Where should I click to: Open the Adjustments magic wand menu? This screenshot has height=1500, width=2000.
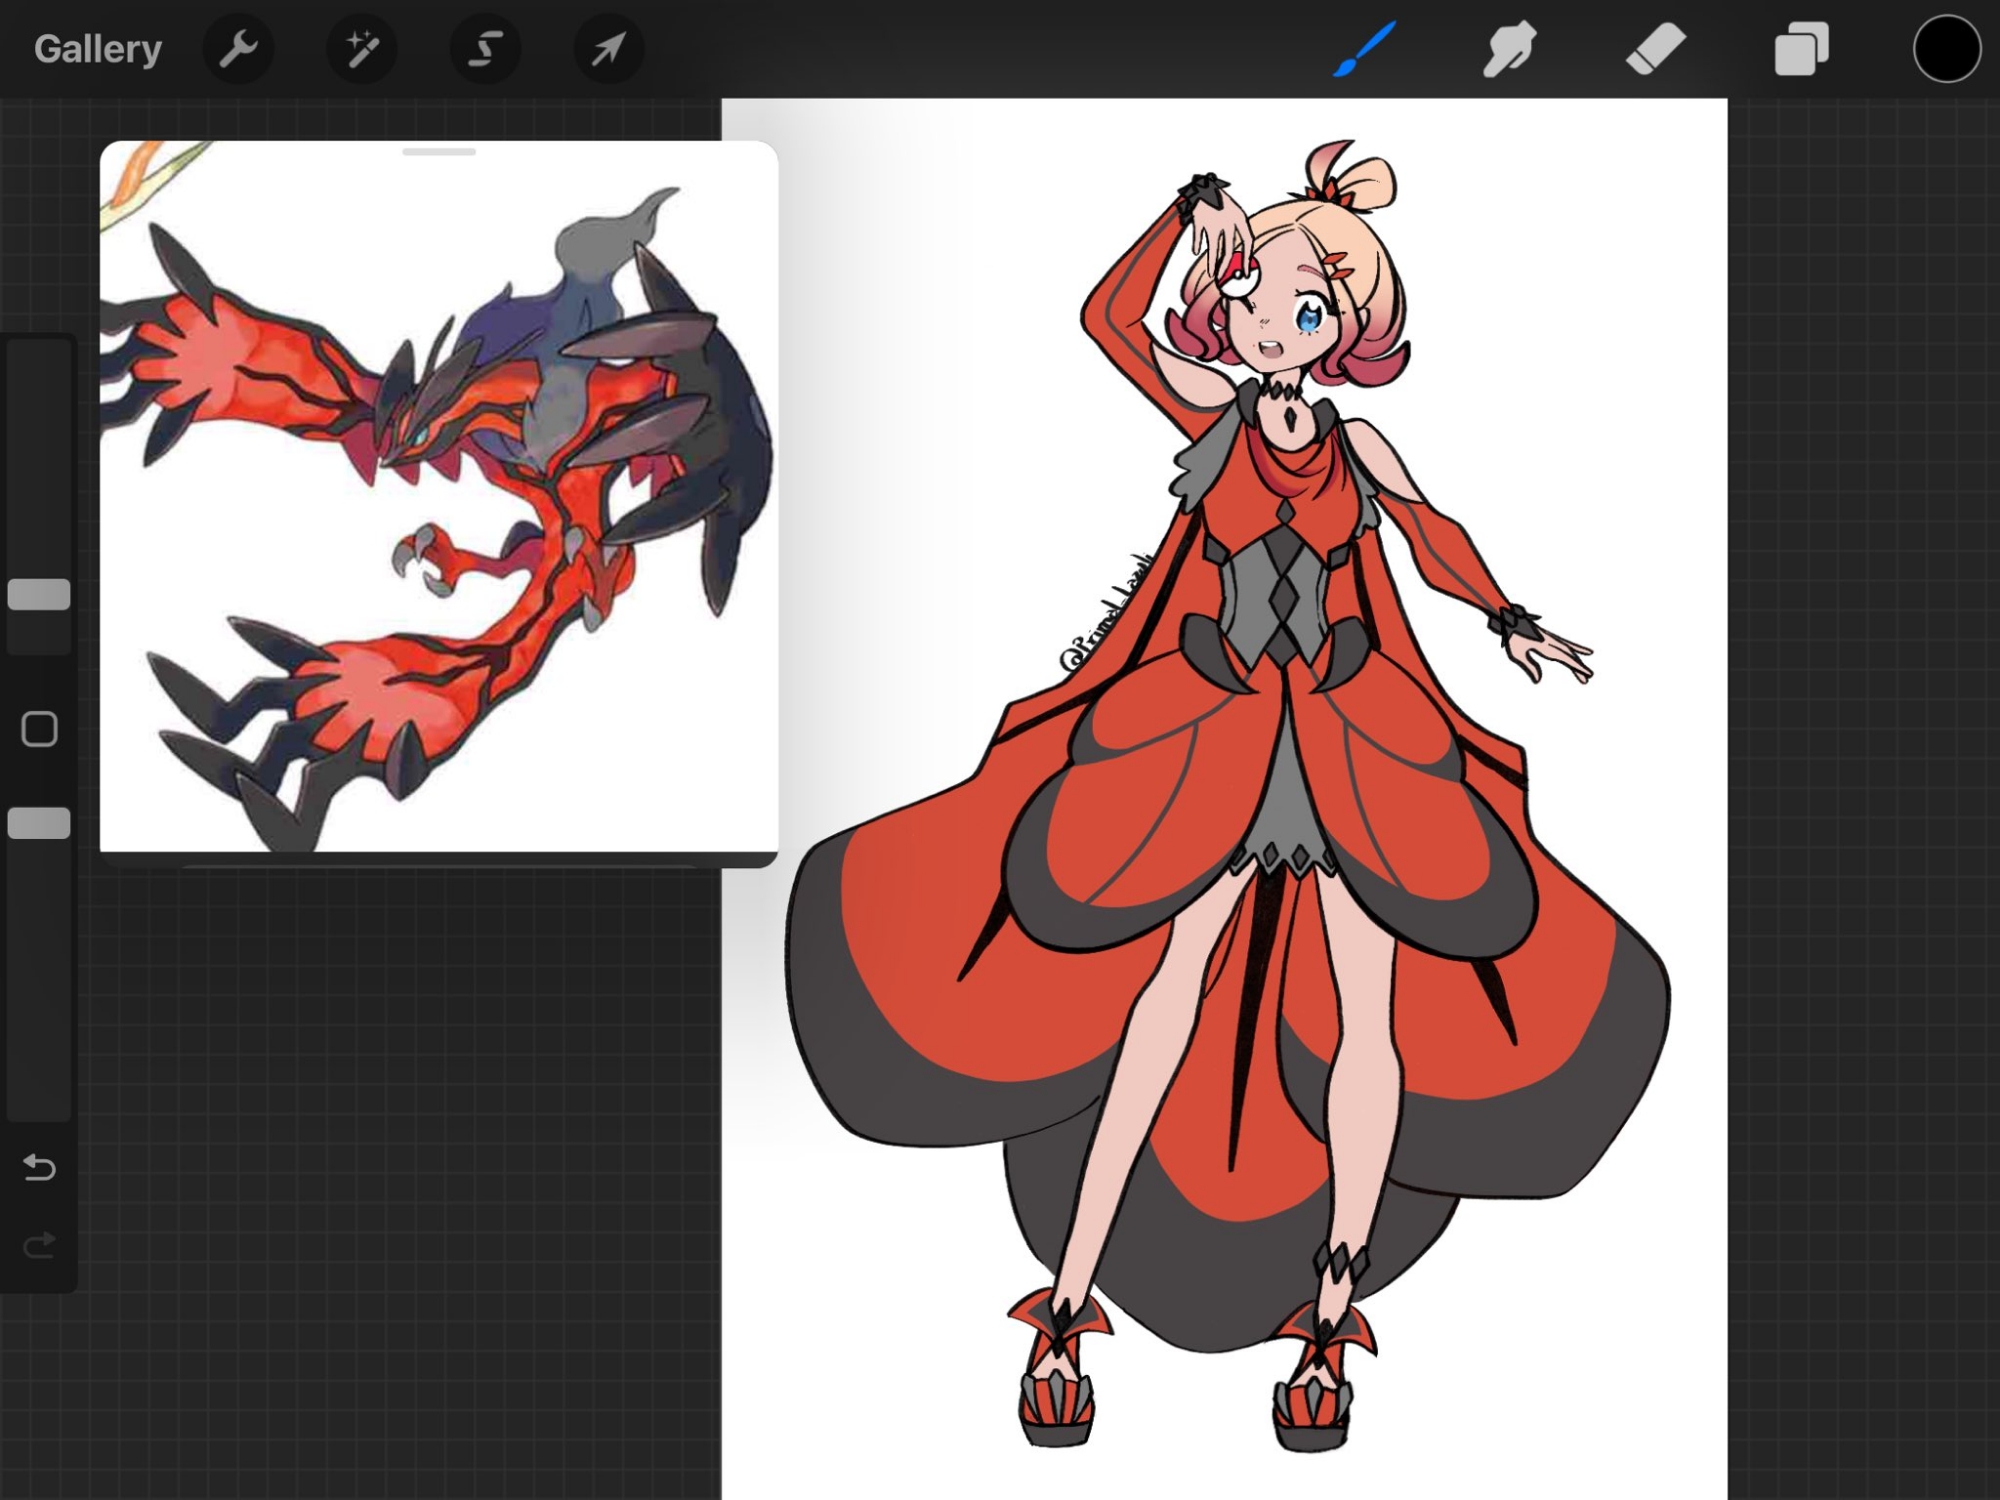pos(362,49)
